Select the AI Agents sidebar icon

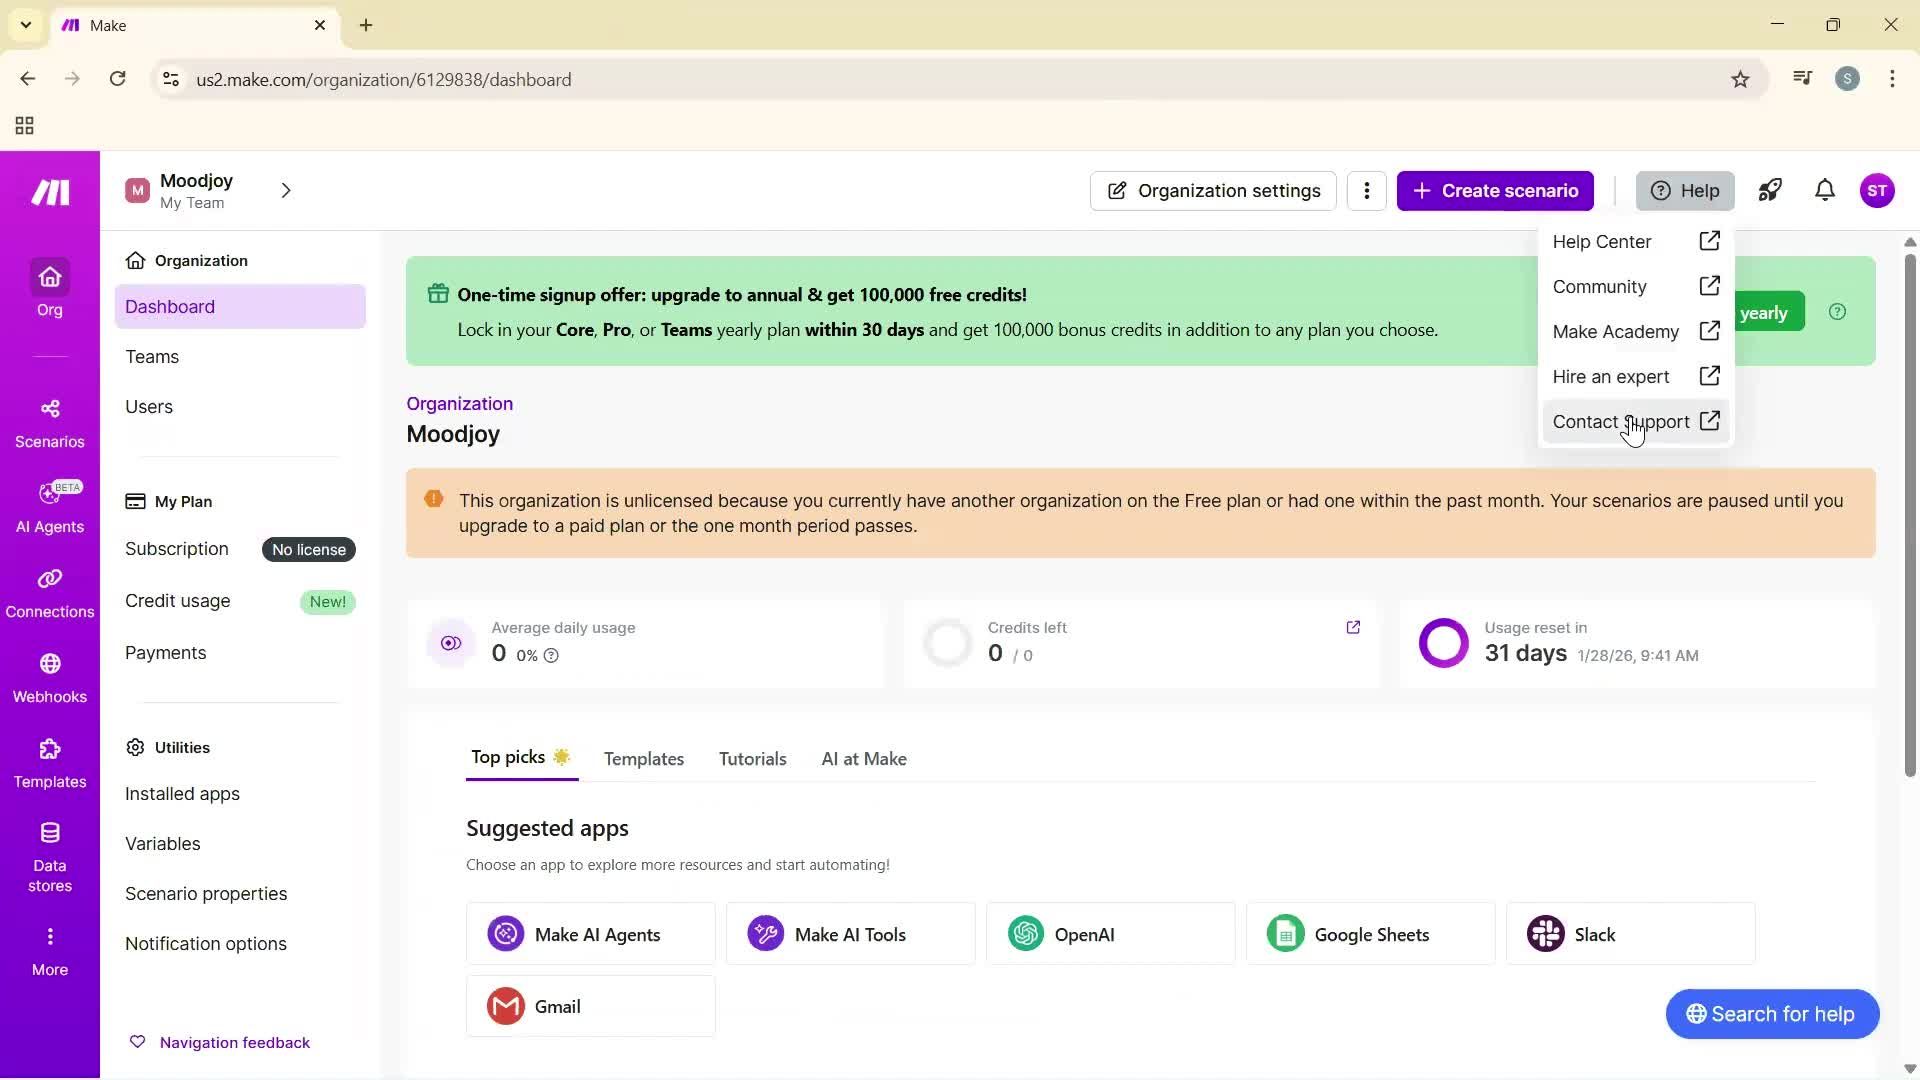[49, 505]
